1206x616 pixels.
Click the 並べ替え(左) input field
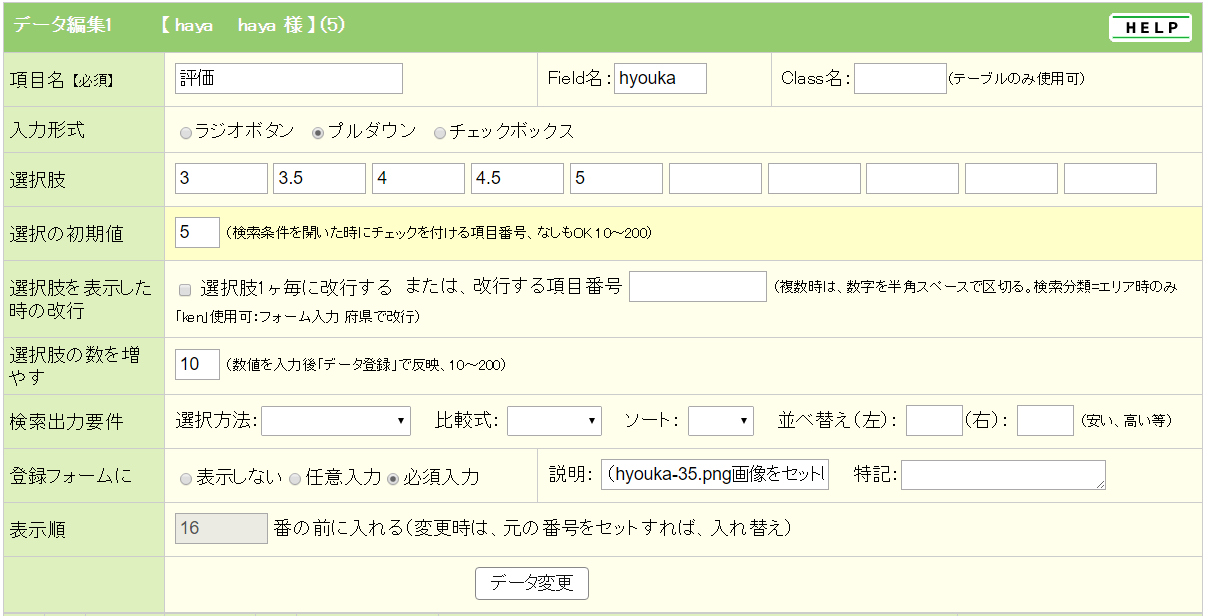(x=933, y=421)
